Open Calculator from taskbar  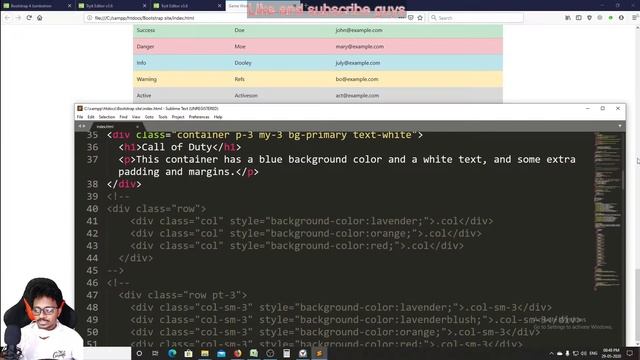(x=287, y=353)
